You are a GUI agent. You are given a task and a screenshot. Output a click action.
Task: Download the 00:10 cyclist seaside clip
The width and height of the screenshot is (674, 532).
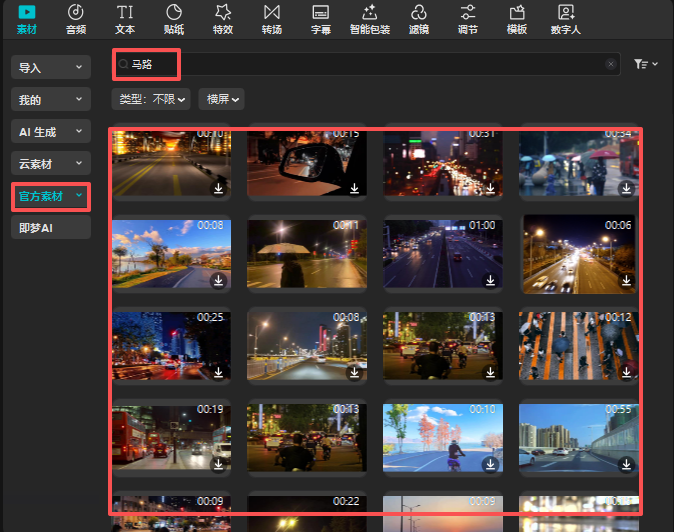(490, 464)
